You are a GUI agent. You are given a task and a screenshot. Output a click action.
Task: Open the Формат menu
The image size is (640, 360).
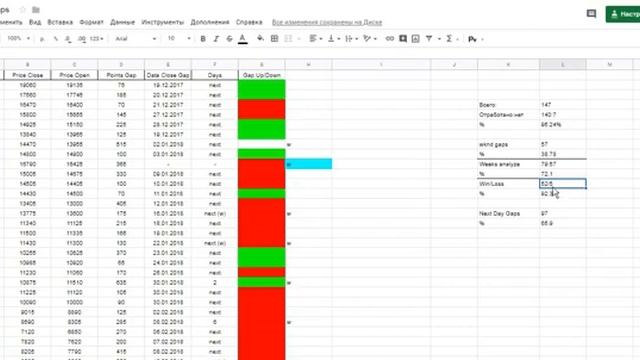point(91,22)
